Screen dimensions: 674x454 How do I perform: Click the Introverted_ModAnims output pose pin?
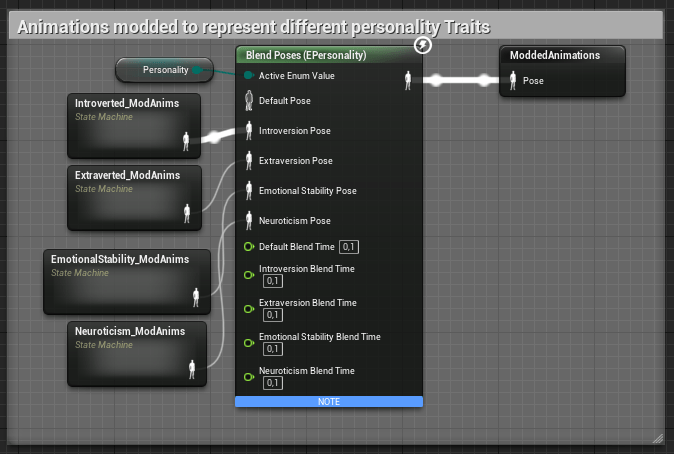click(x=186, y=141)
